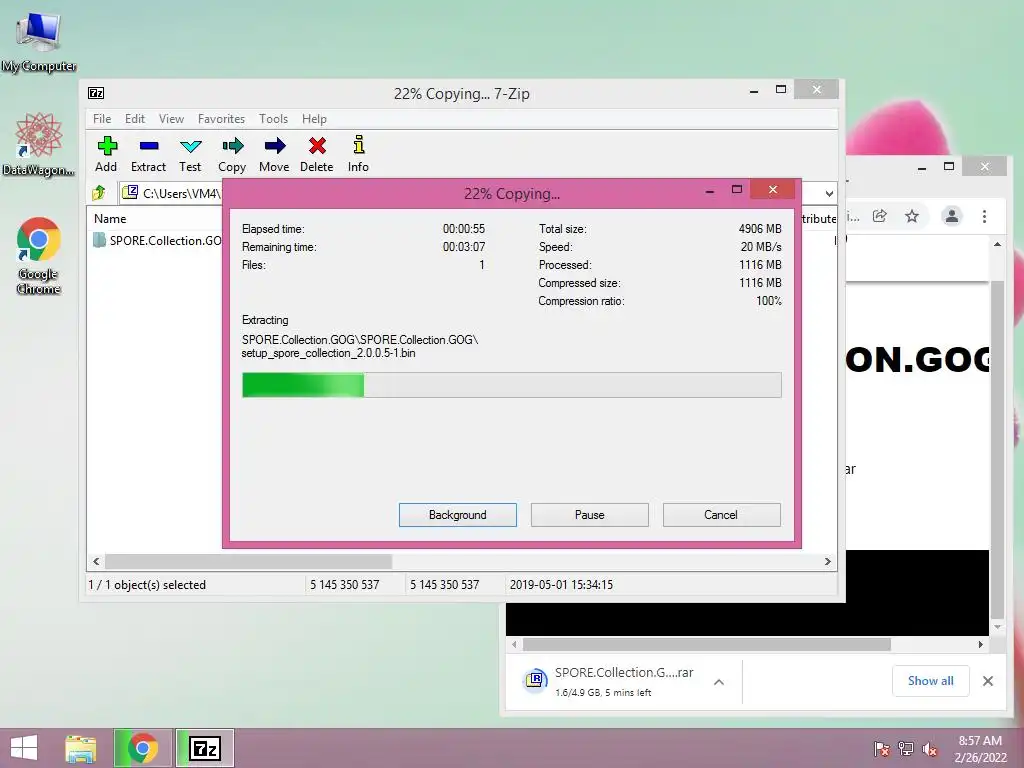Select the Google Chrome desktop shortcut

pos(39,256)
